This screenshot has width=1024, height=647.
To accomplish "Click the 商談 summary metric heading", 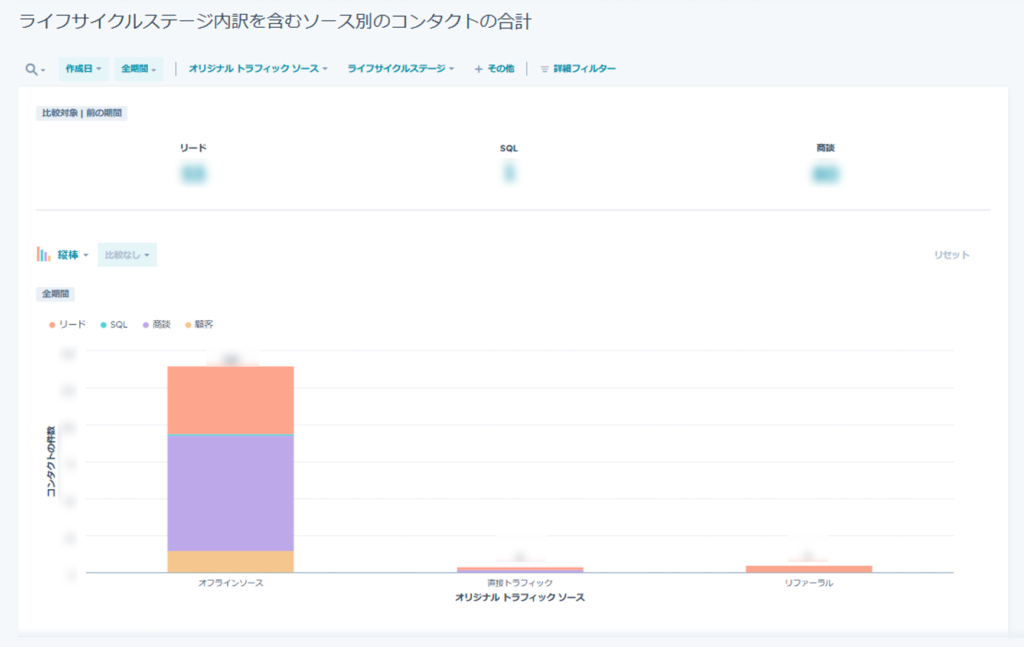I will point(825,148).
